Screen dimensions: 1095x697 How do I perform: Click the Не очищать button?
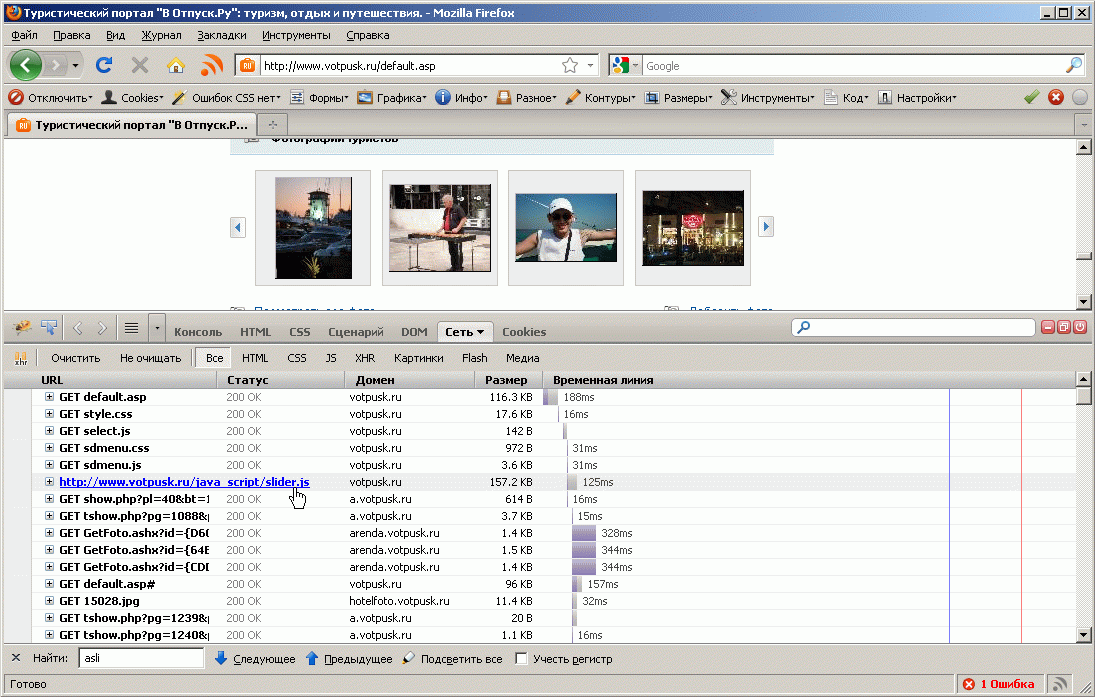click(150, 358)
